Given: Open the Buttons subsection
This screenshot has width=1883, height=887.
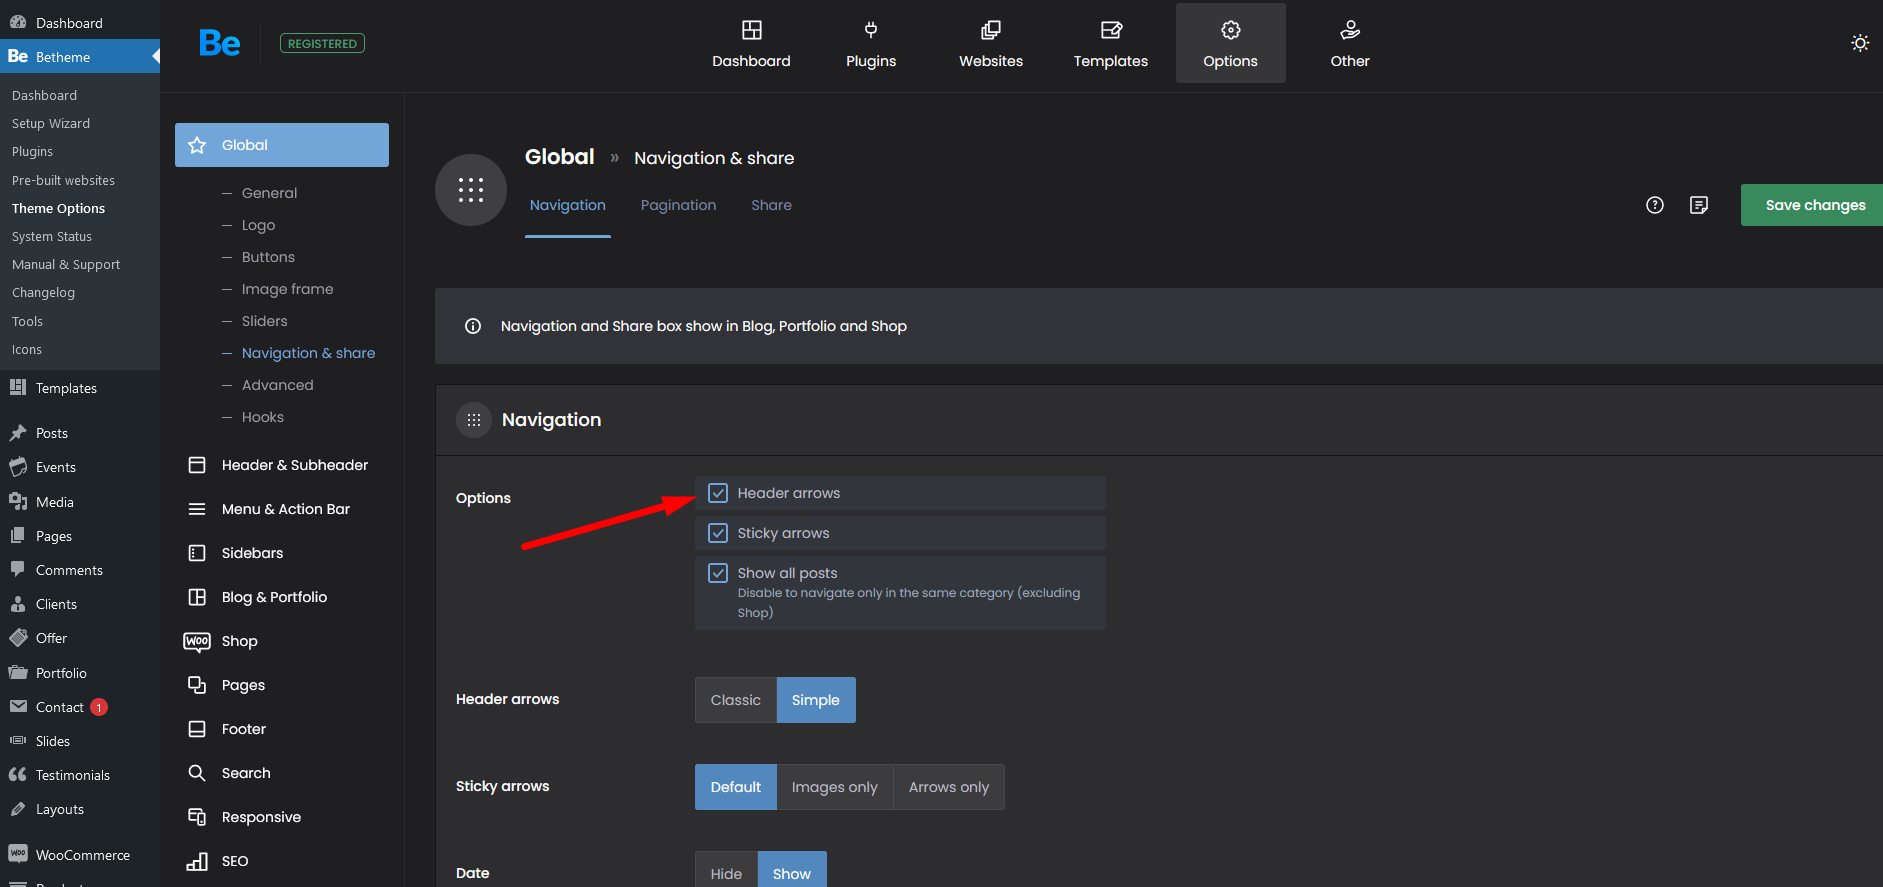Looking at the screenshot, I should click(268, 257).
